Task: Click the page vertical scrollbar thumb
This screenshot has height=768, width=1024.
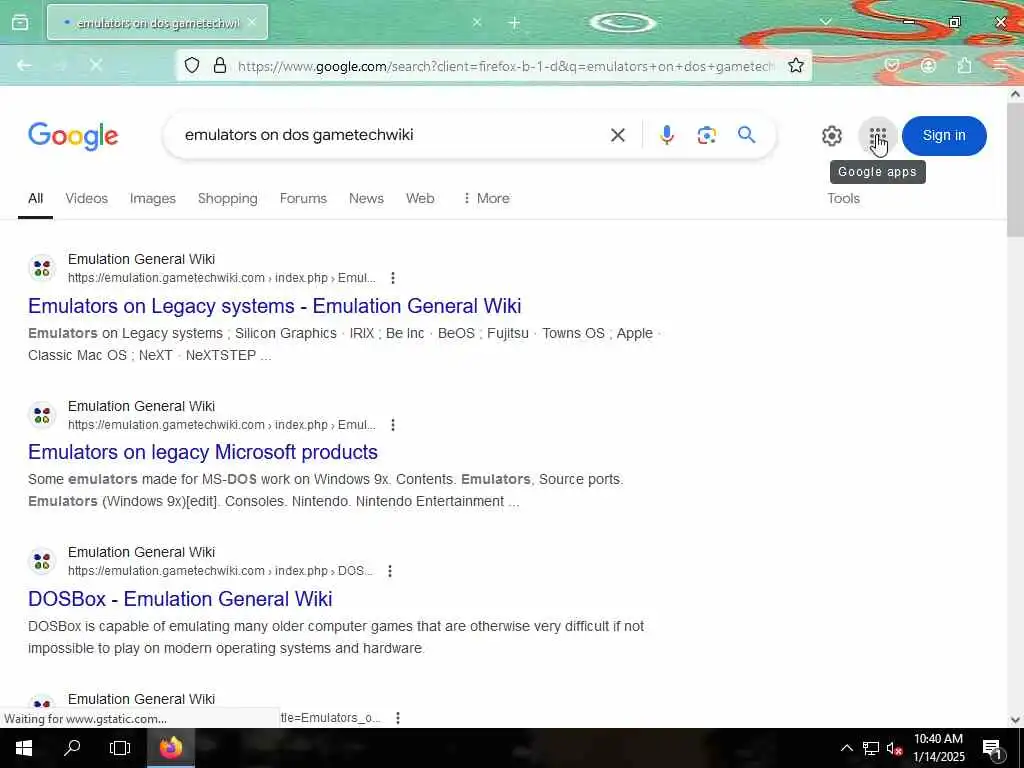Action: pyautogui.click(x=1015, y=170)
